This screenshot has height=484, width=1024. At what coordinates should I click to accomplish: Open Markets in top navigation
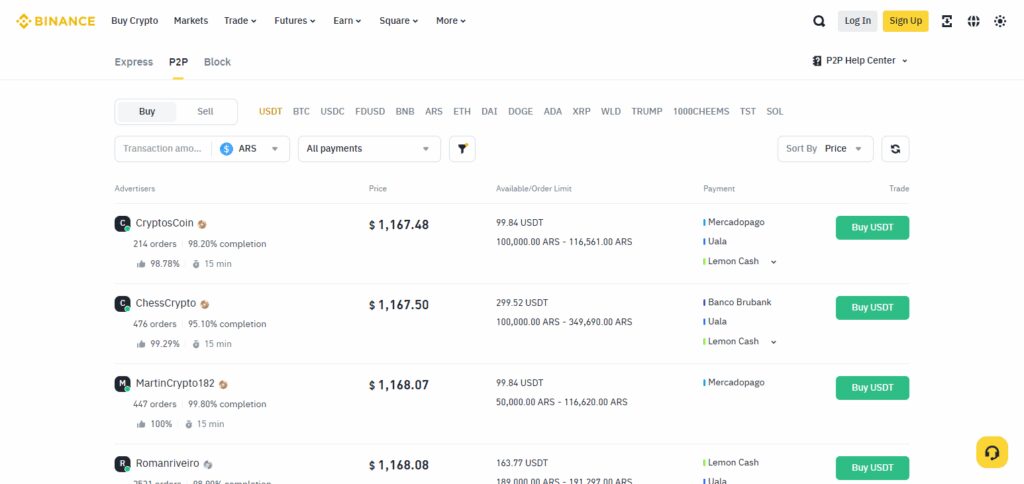[x=191, y=21]
